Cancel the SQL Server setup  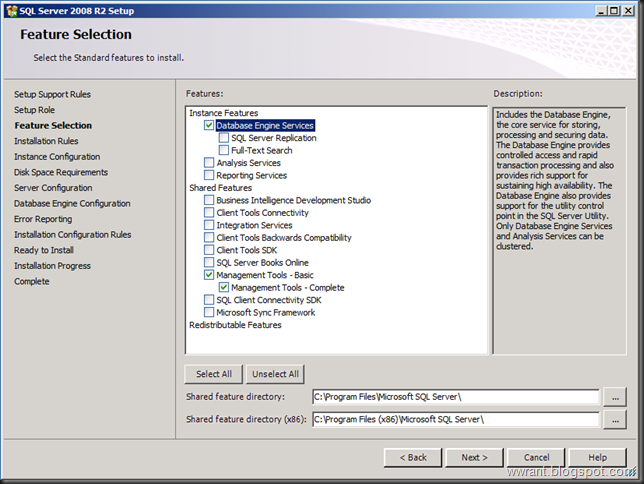click(x=536, y=457)
